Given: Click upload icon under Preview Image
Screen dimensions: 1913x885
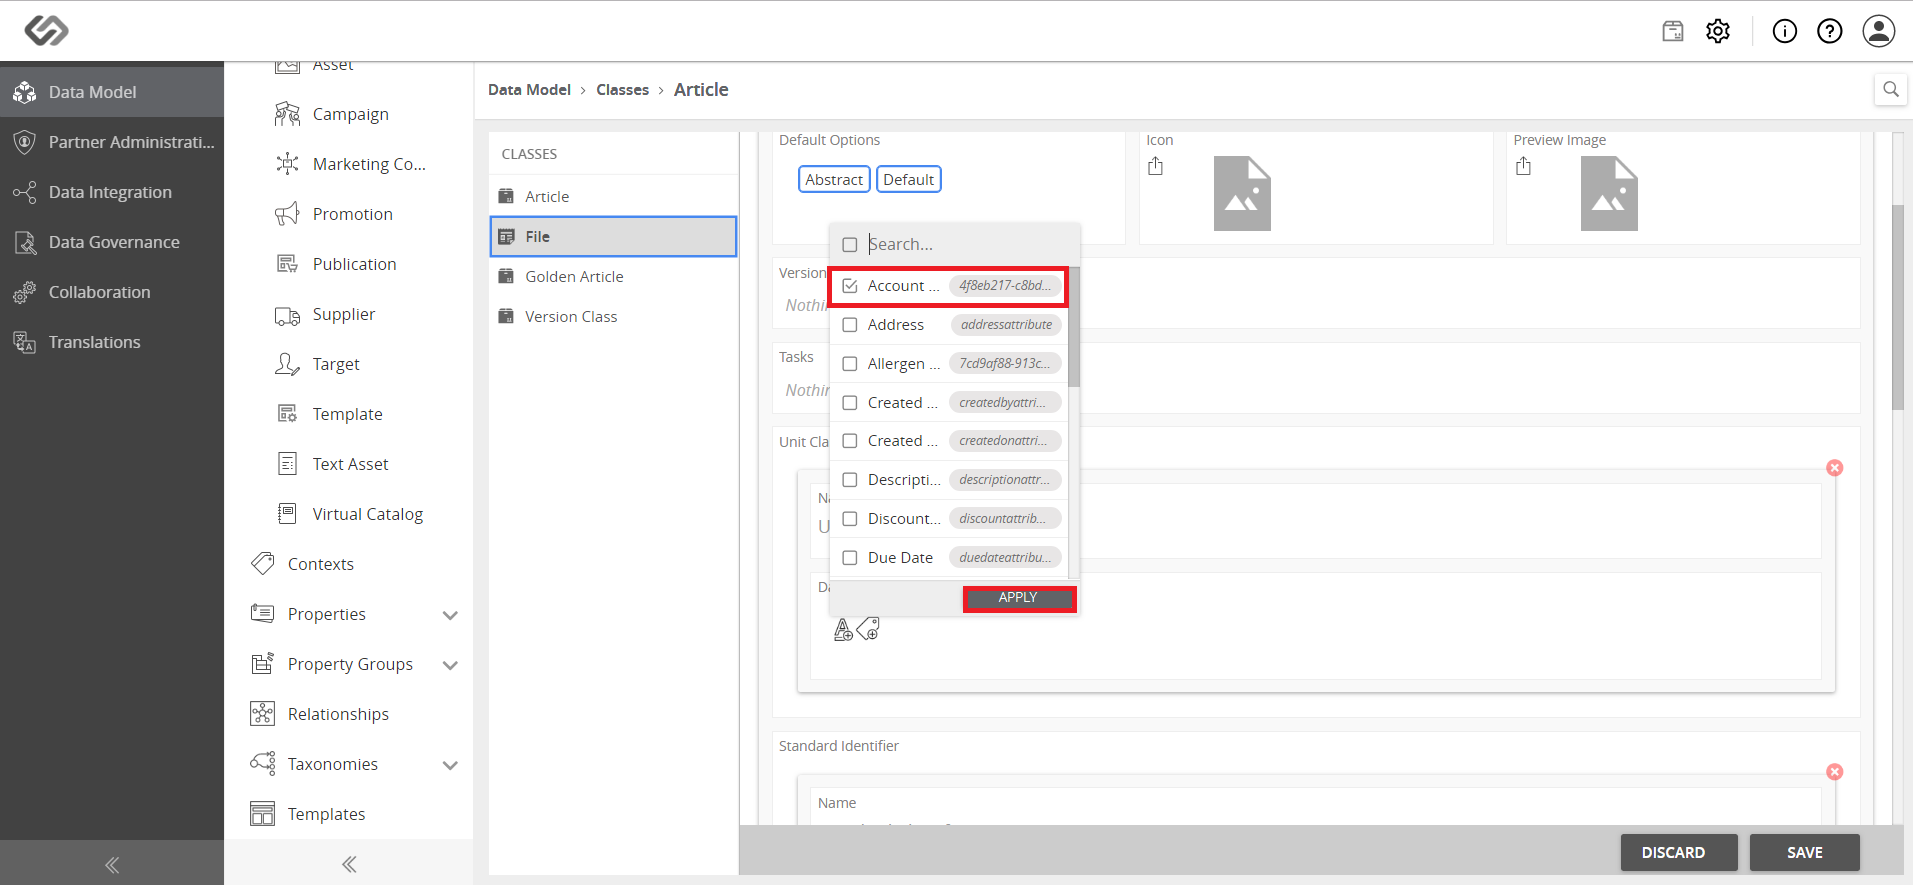Looking at the screenshot, I should tap(1523, 166).
